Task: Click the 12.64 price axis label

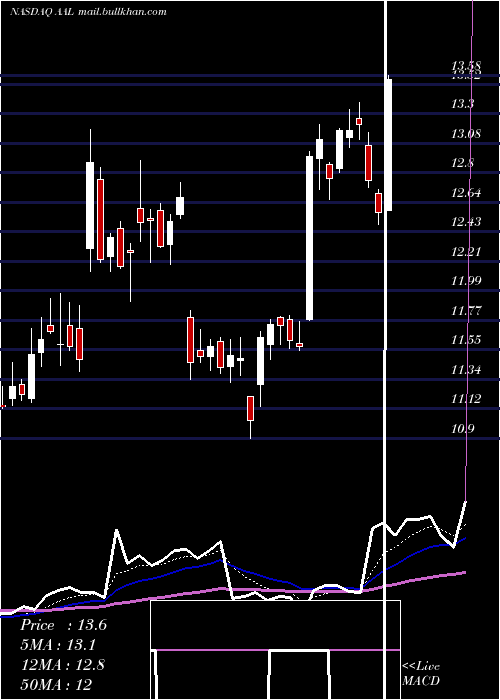Action: tap(466, 193)
